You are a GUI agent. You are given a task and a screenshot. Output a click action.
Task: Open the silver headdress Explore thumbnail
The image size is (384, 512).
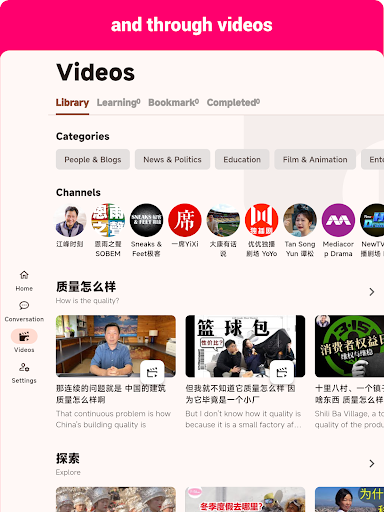(x=116, y=499)
